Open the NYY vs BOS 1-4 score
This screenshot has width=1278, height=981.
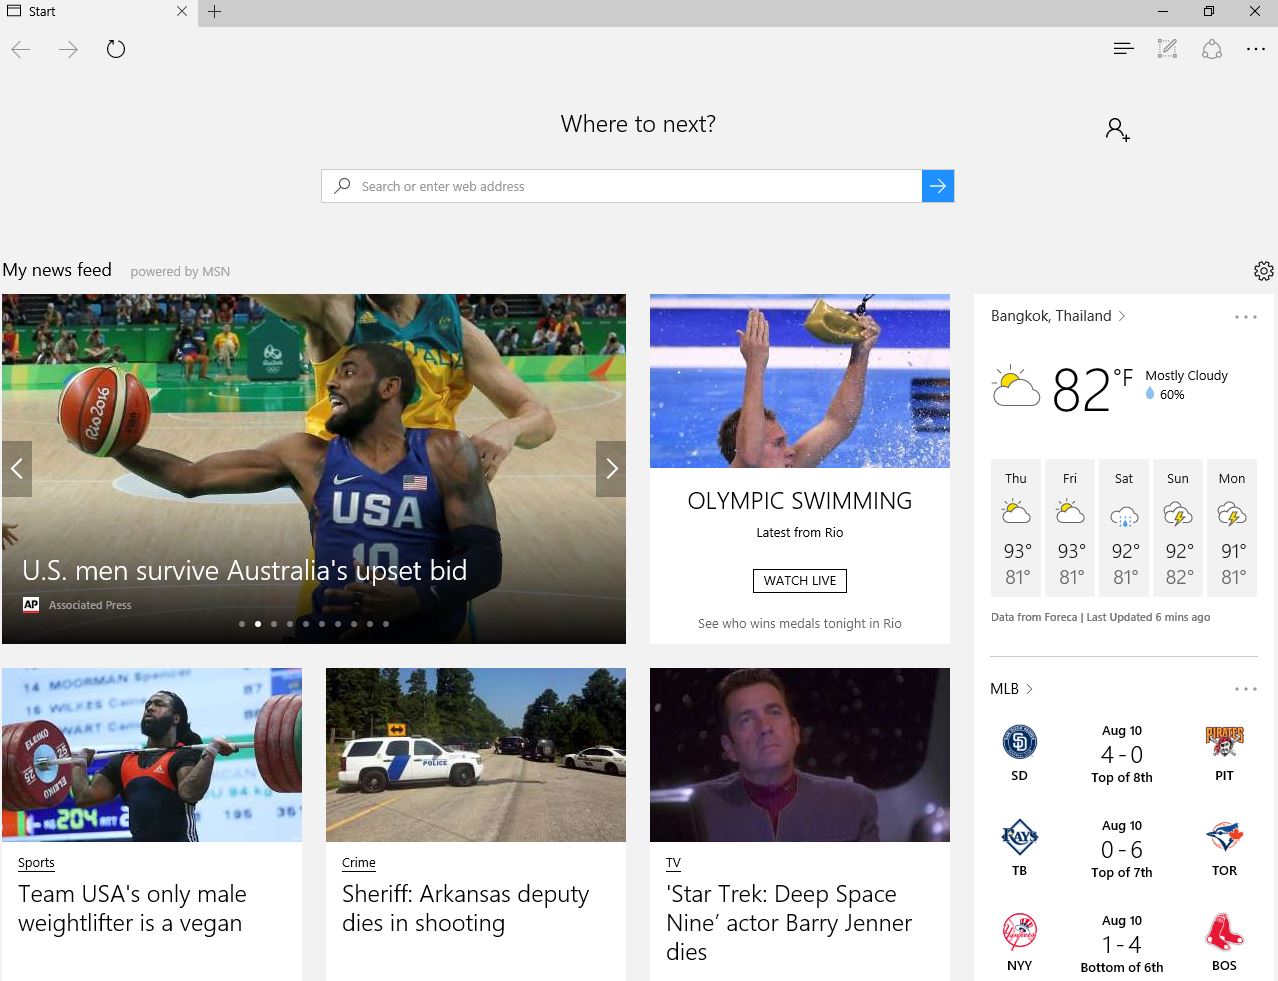click(x=1122, y=945)
